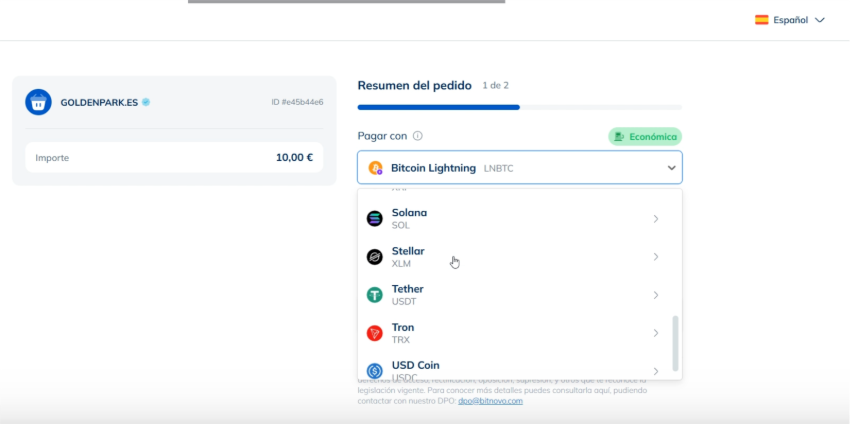Open the Español language dropdown
This screenshot has height=424, width=850.
790,20
